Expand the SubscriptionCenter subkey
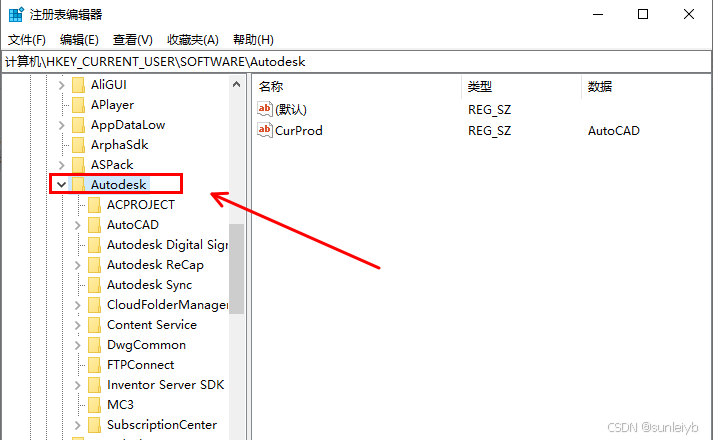 point(77,425)
